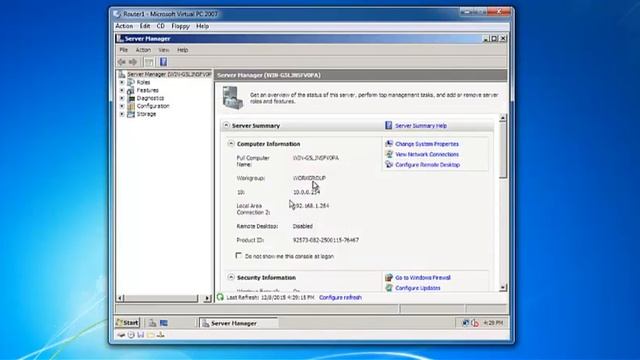Collapse the Computer Information section
640x360 pixels.
pos(231,144)
